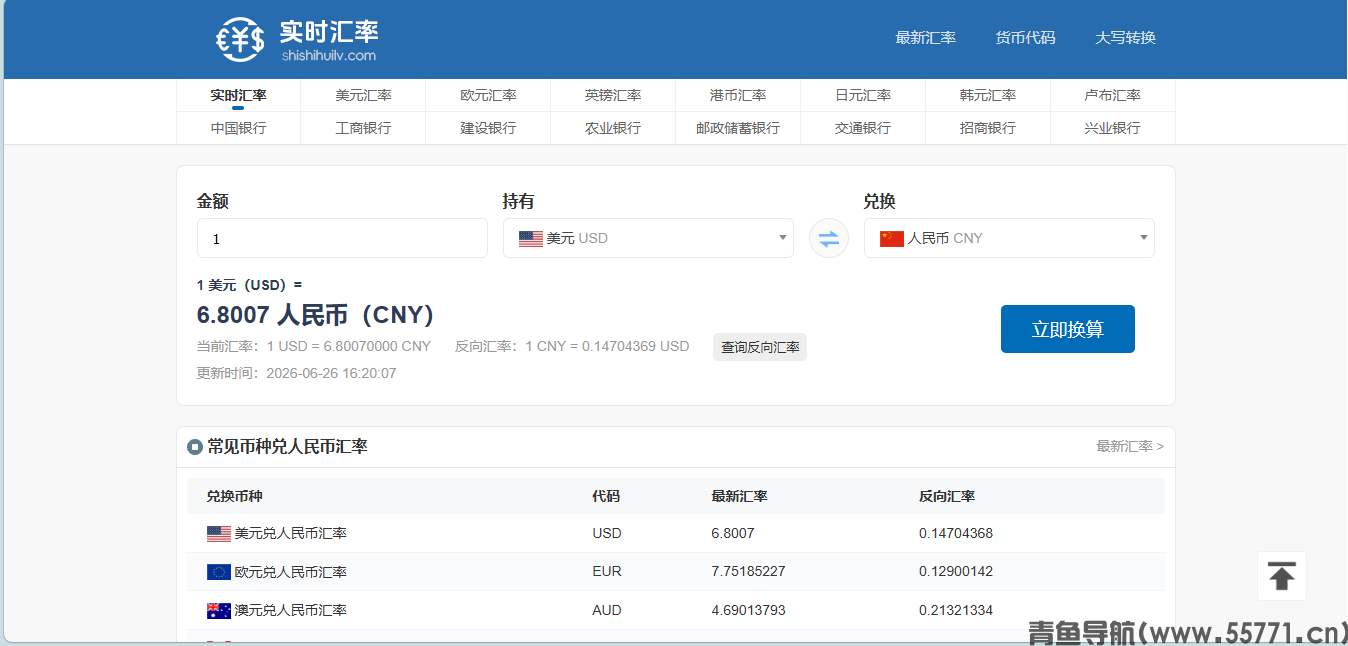
Task: Click the Australian flag in the 澳元 row
Action: point(219,610)
